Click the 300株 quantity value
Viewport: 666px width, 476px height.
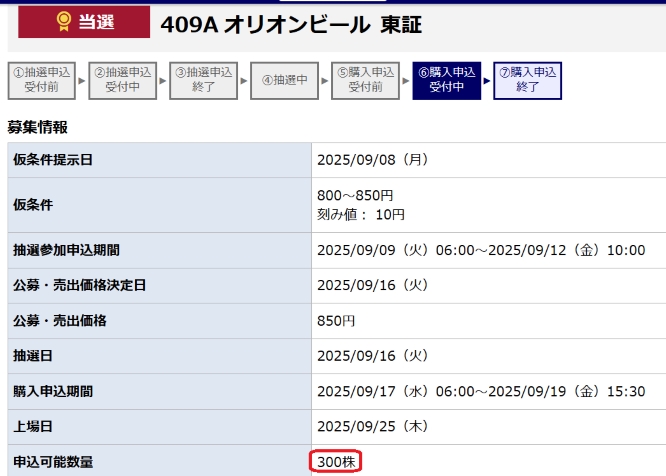pyautogui.click(x=336, y=462)
